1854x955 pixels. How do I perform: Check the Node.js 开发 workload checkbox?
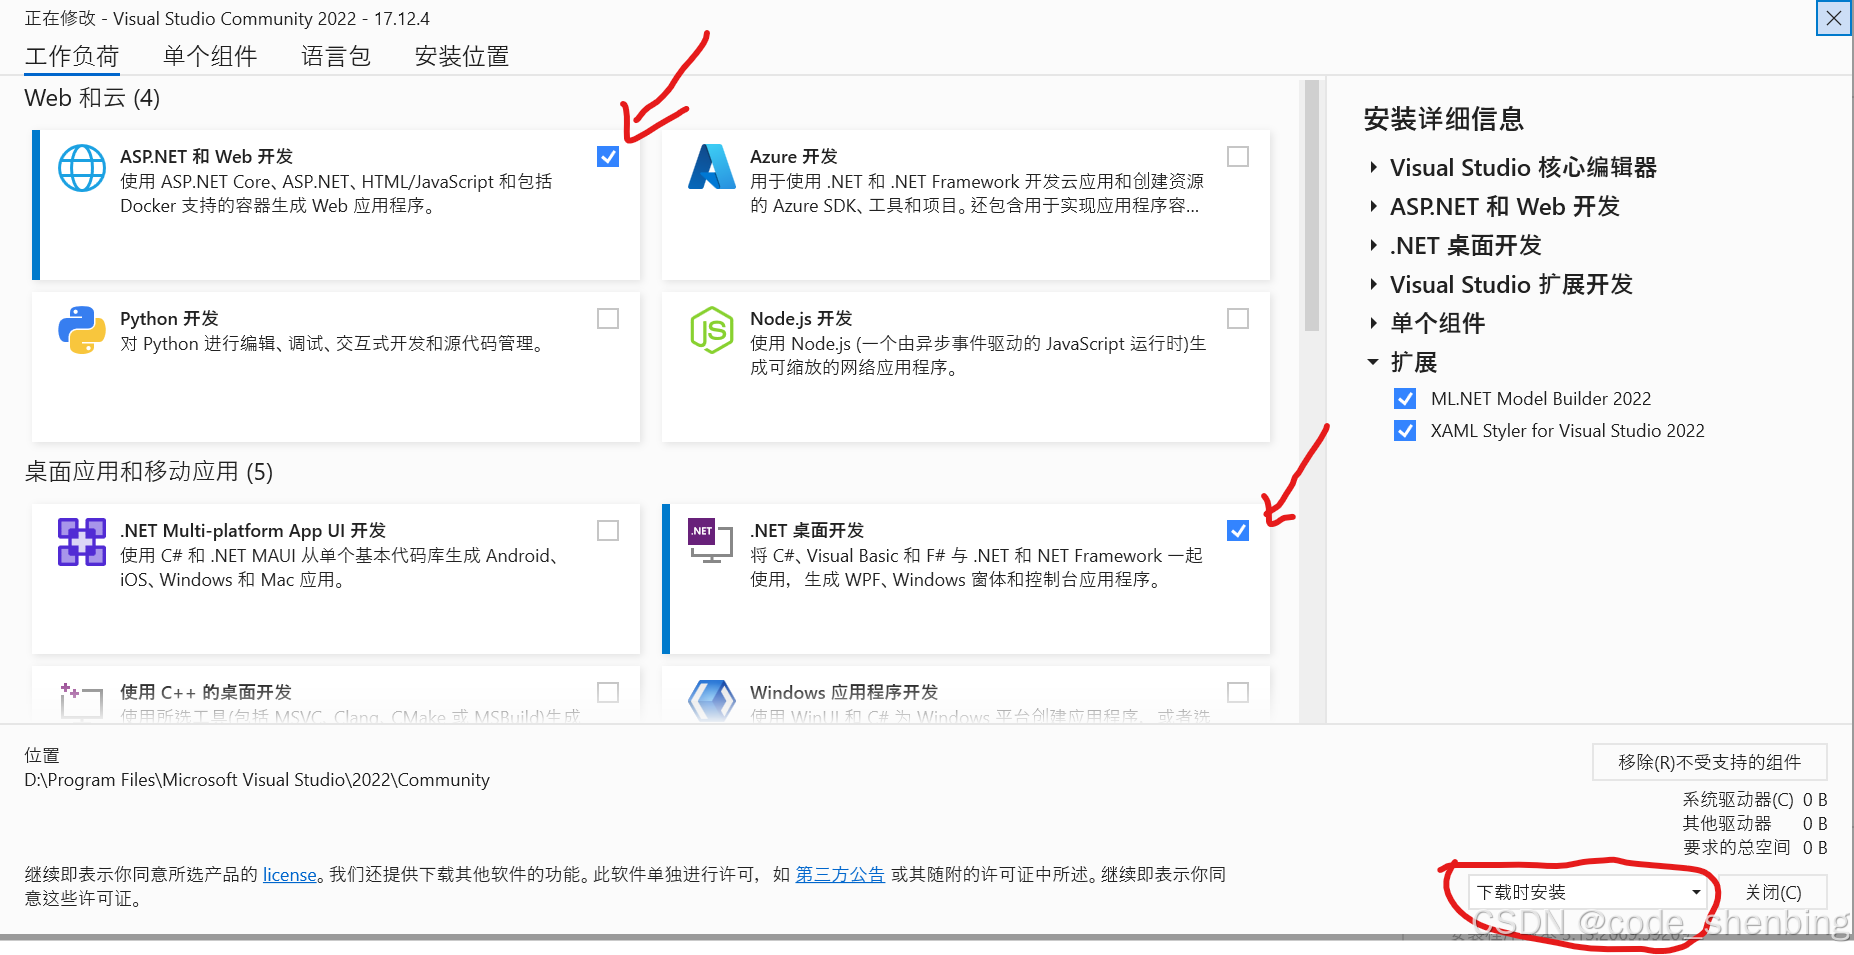click(x=1238, y=319)
